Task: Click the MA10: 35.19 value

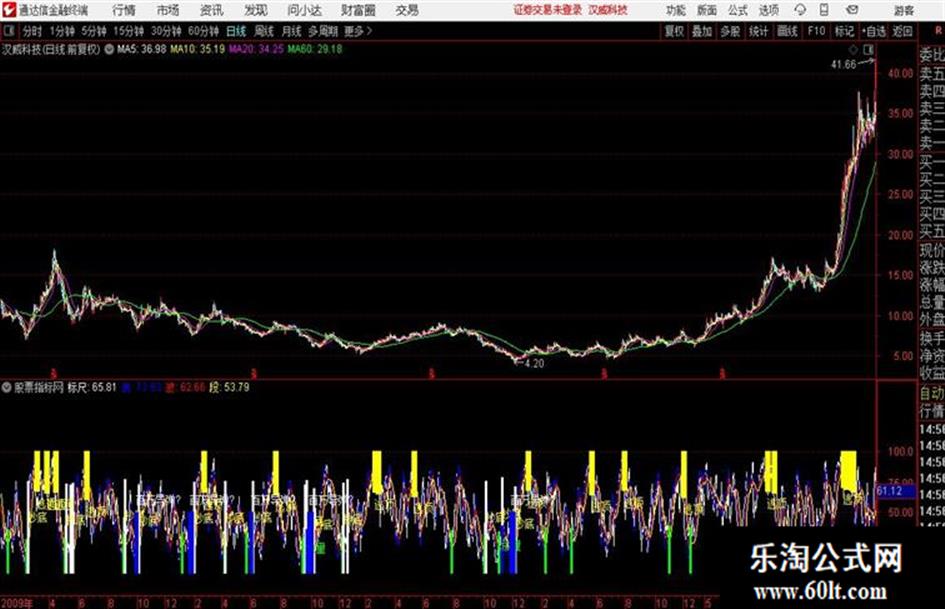Action: click(x=198, y=49)
